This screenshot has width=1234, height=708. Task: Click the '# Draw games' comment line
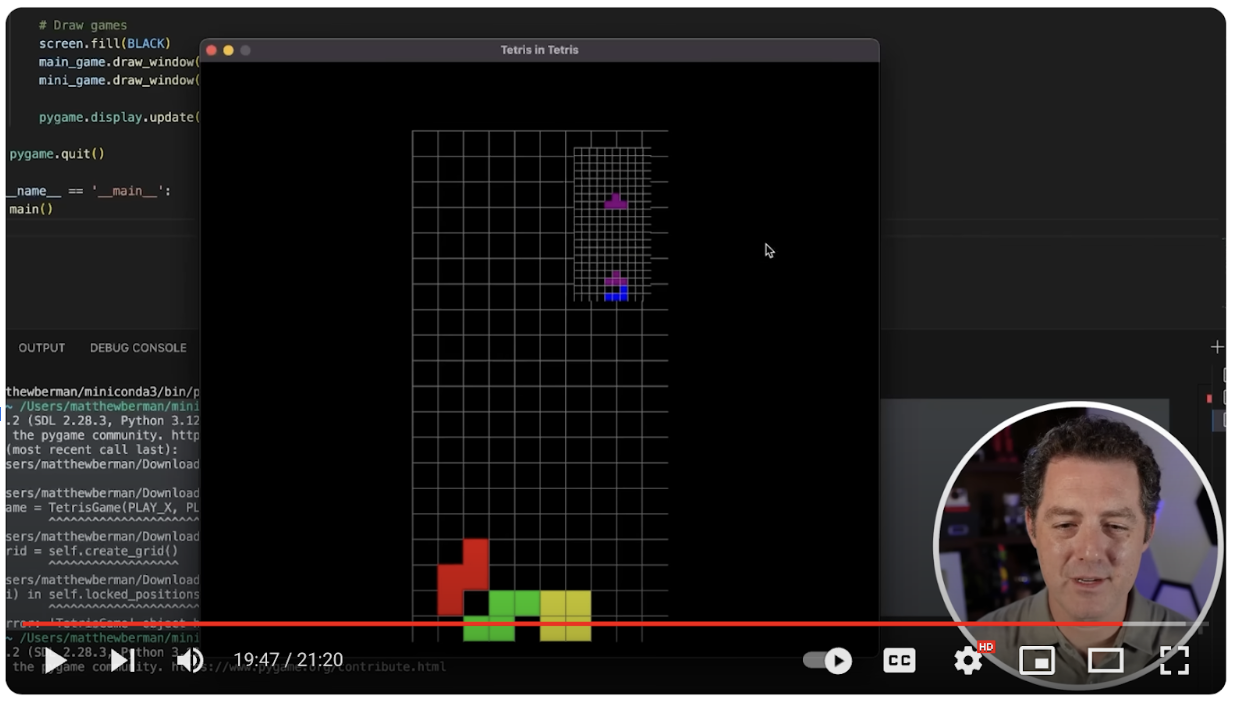click(83, 25)
